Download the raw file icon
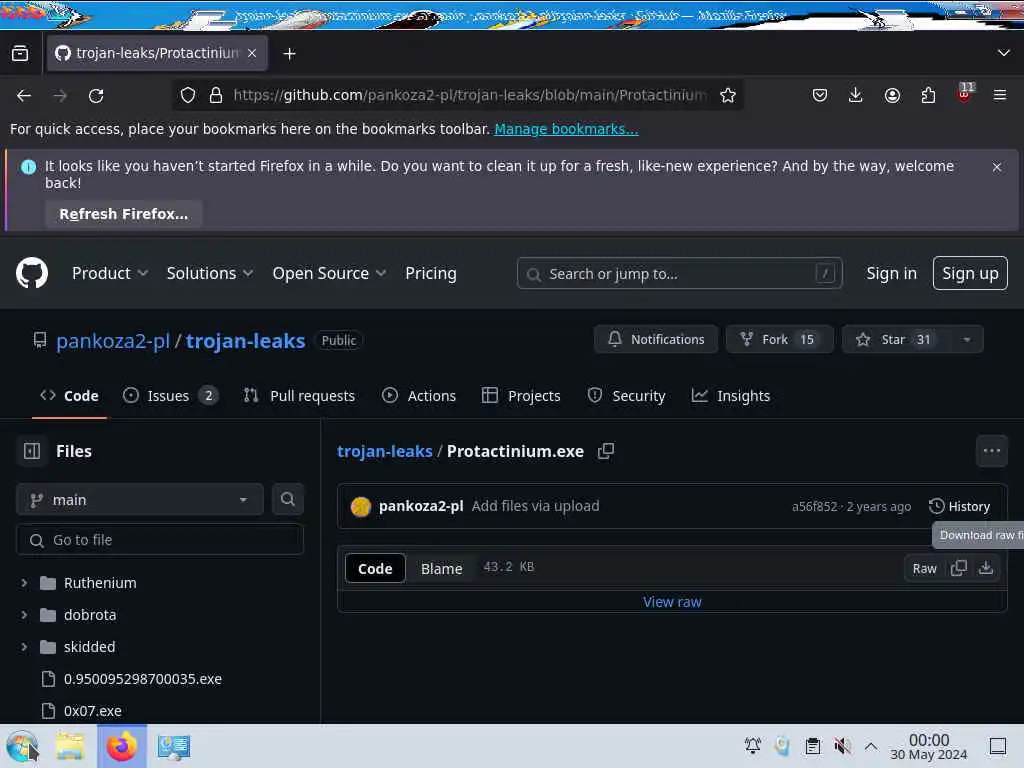1024x768 pixels. point(986,568)
